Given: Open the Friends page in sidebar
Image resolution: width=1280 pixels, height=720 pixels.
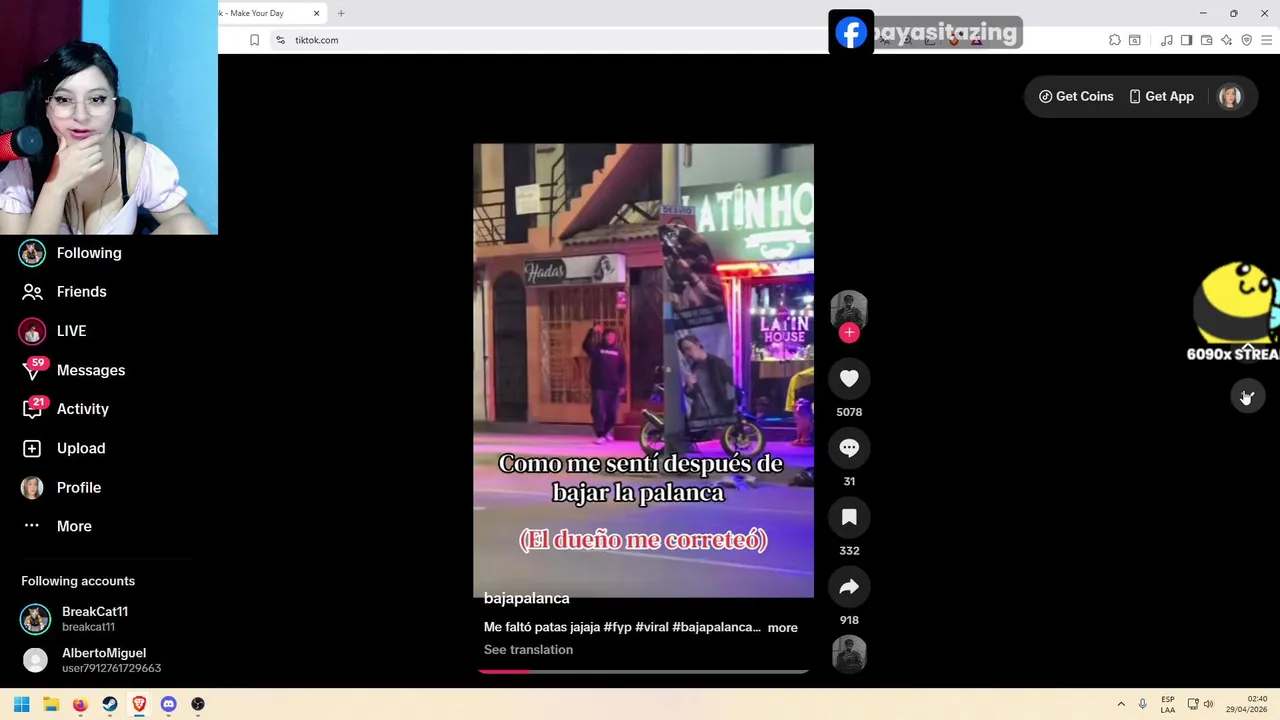Looking at the screenshot, I should 64,292.
